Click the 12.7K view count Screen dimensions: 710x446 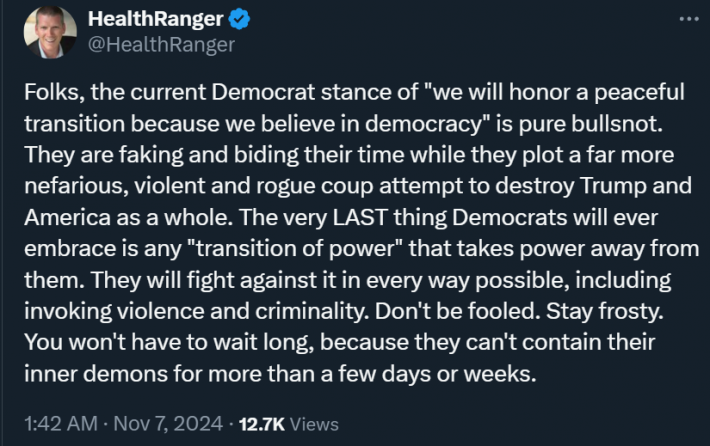262,424
